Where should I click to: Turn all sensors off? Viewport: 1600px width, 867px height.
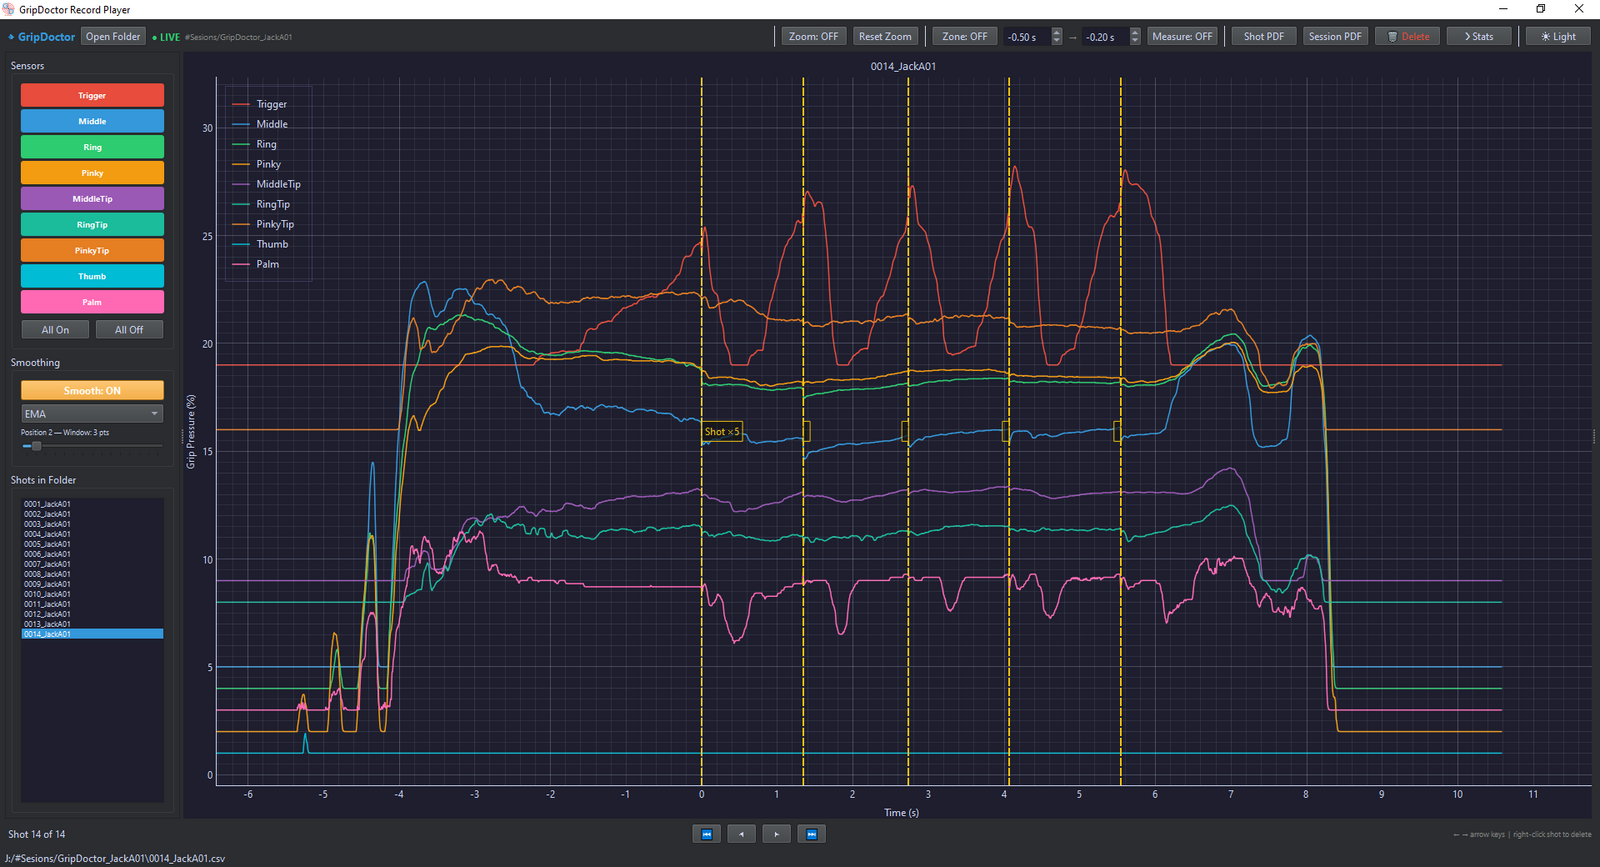129,330
